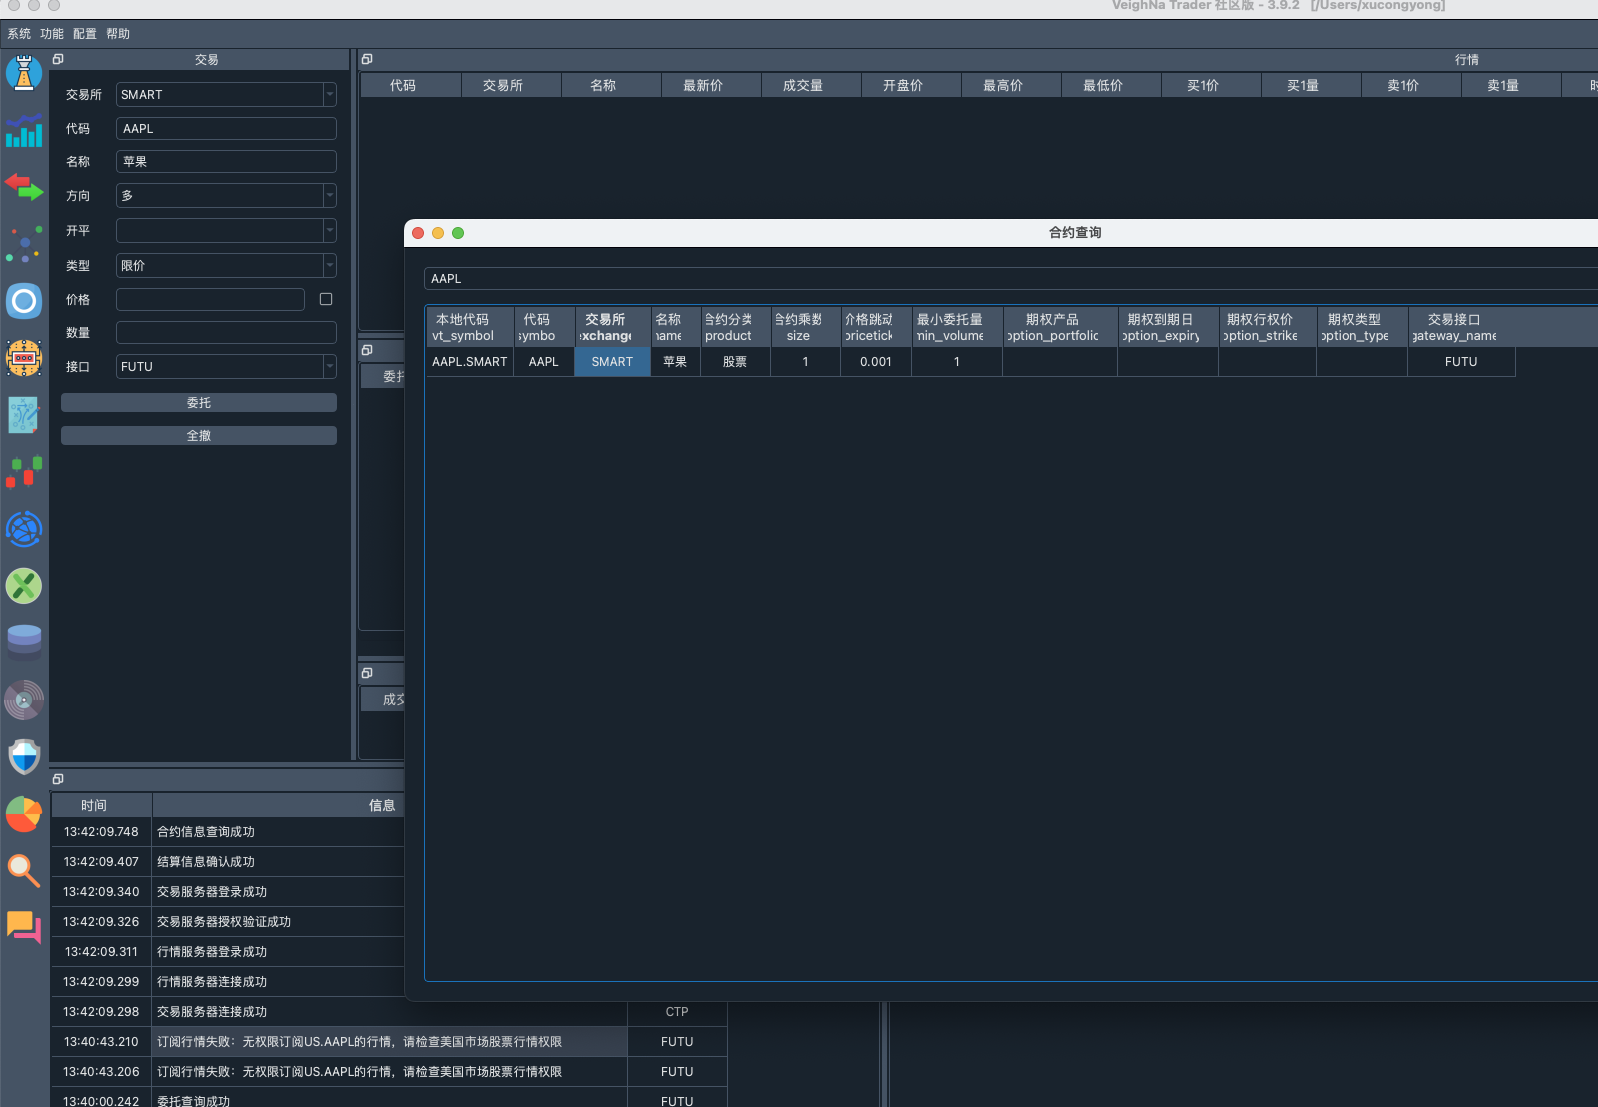Click the 名称 field containing 苹果

[226, 161]
